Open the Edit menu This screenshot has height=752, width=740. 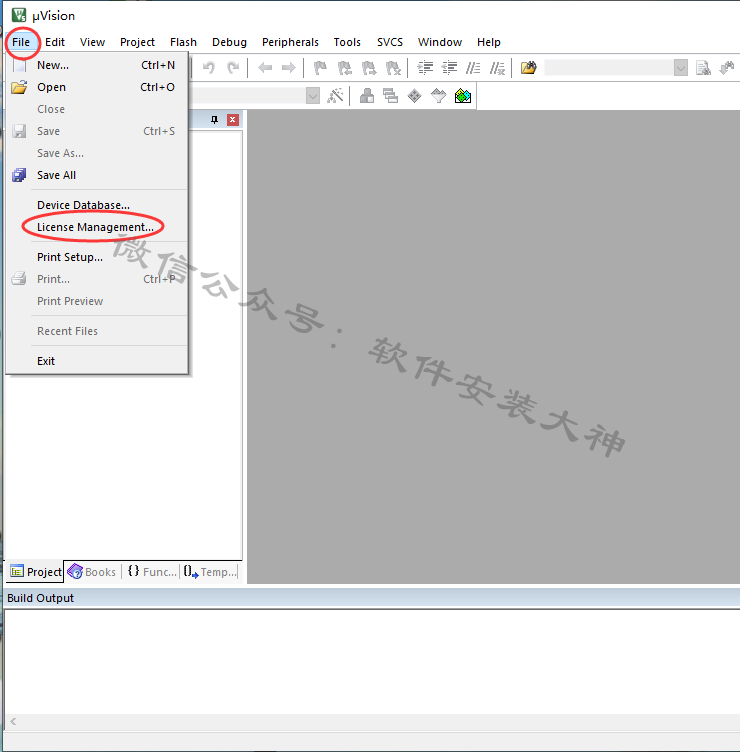pyautogui.click(x=55, y=42)
